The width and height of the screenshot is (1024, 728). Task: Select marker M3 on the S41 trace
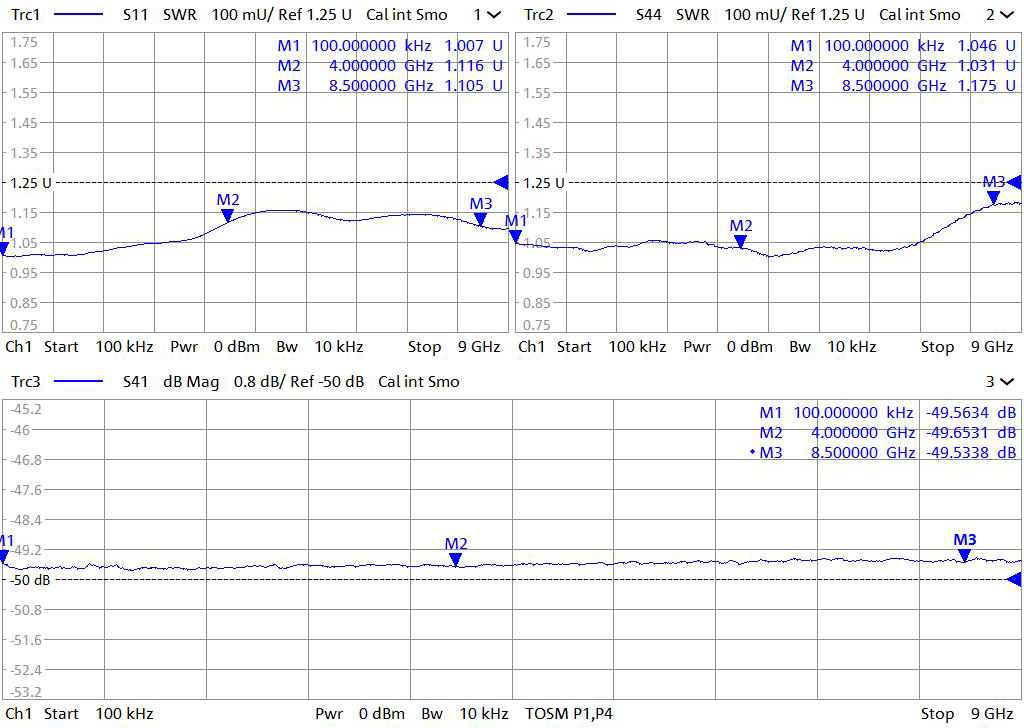(964, 554)
